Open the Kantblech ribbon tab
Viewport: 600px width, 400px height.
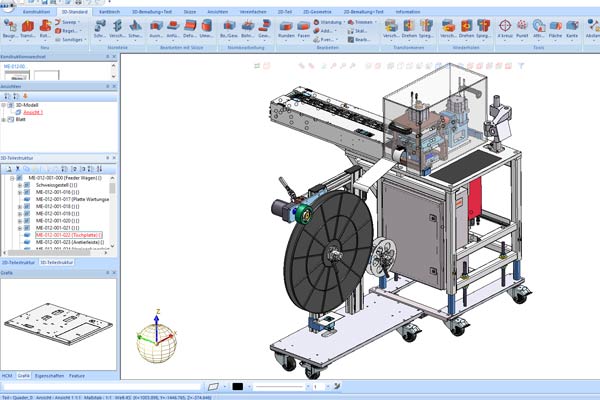(109, 12)
